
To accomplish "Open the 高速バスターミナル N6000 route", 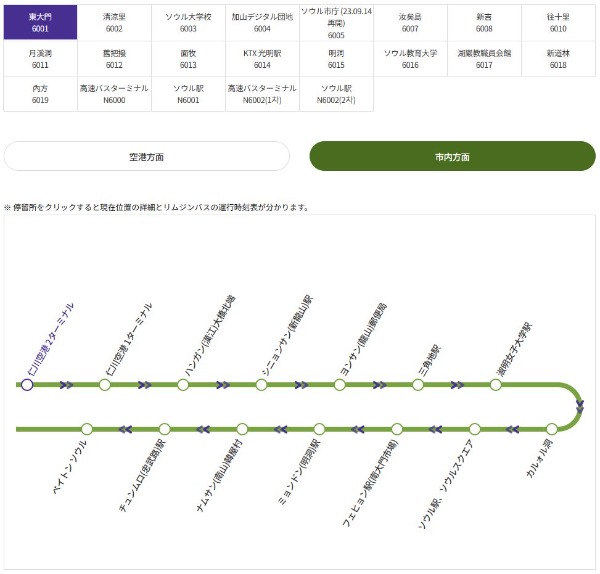I will (x=114, y=94).
